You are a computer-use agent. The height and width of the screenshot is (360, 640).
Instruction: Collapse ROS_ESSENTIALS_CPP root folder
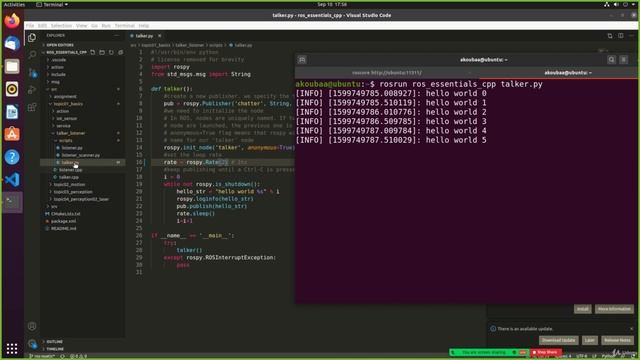[x=66, y=52]
